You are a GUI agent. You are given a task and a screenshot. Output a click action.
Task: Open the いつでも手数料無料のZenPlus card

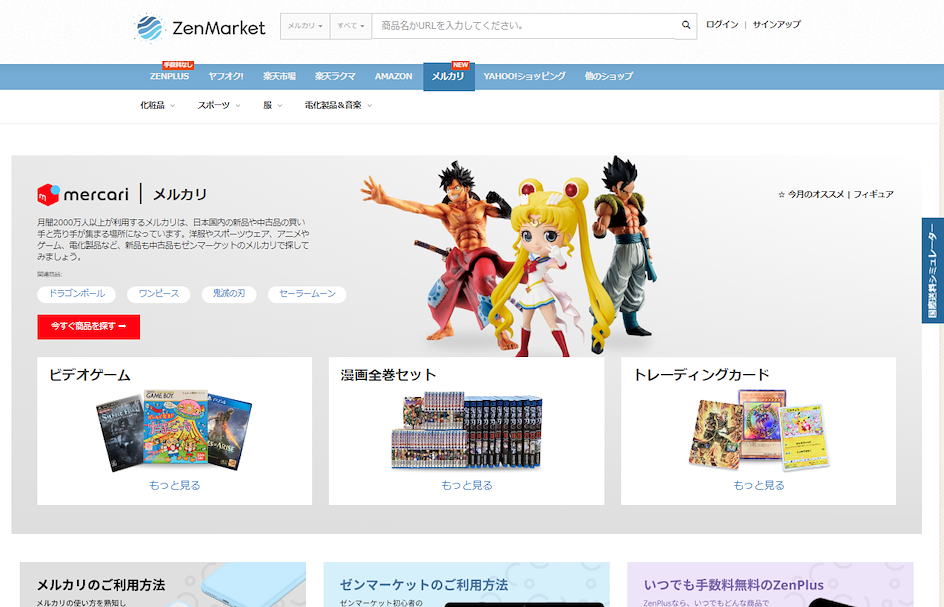coord(770,585)
